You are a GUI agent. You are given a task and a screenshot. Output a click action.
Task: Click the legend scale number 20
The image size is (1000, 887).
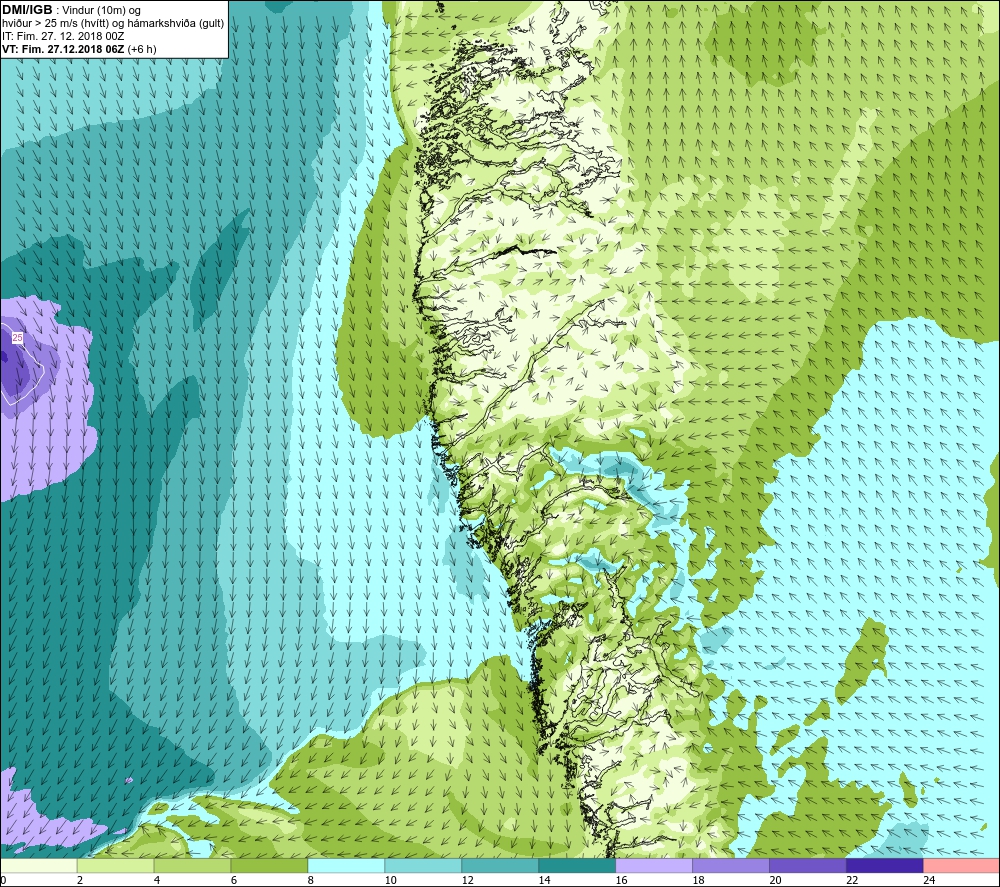(776, 880)
